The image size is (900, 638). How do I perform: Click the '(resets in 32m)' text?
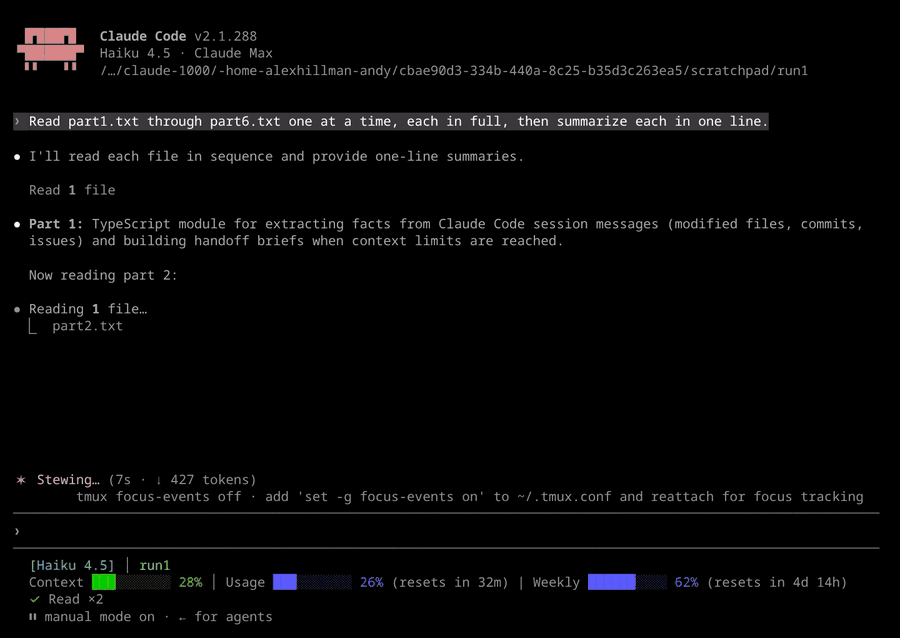click(x=450, y=582)
